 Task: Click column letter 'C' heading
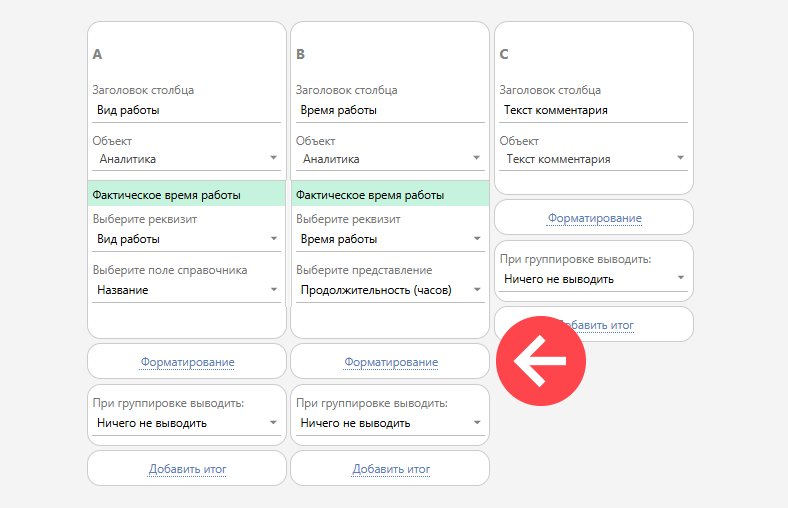[x=504, y=54]
